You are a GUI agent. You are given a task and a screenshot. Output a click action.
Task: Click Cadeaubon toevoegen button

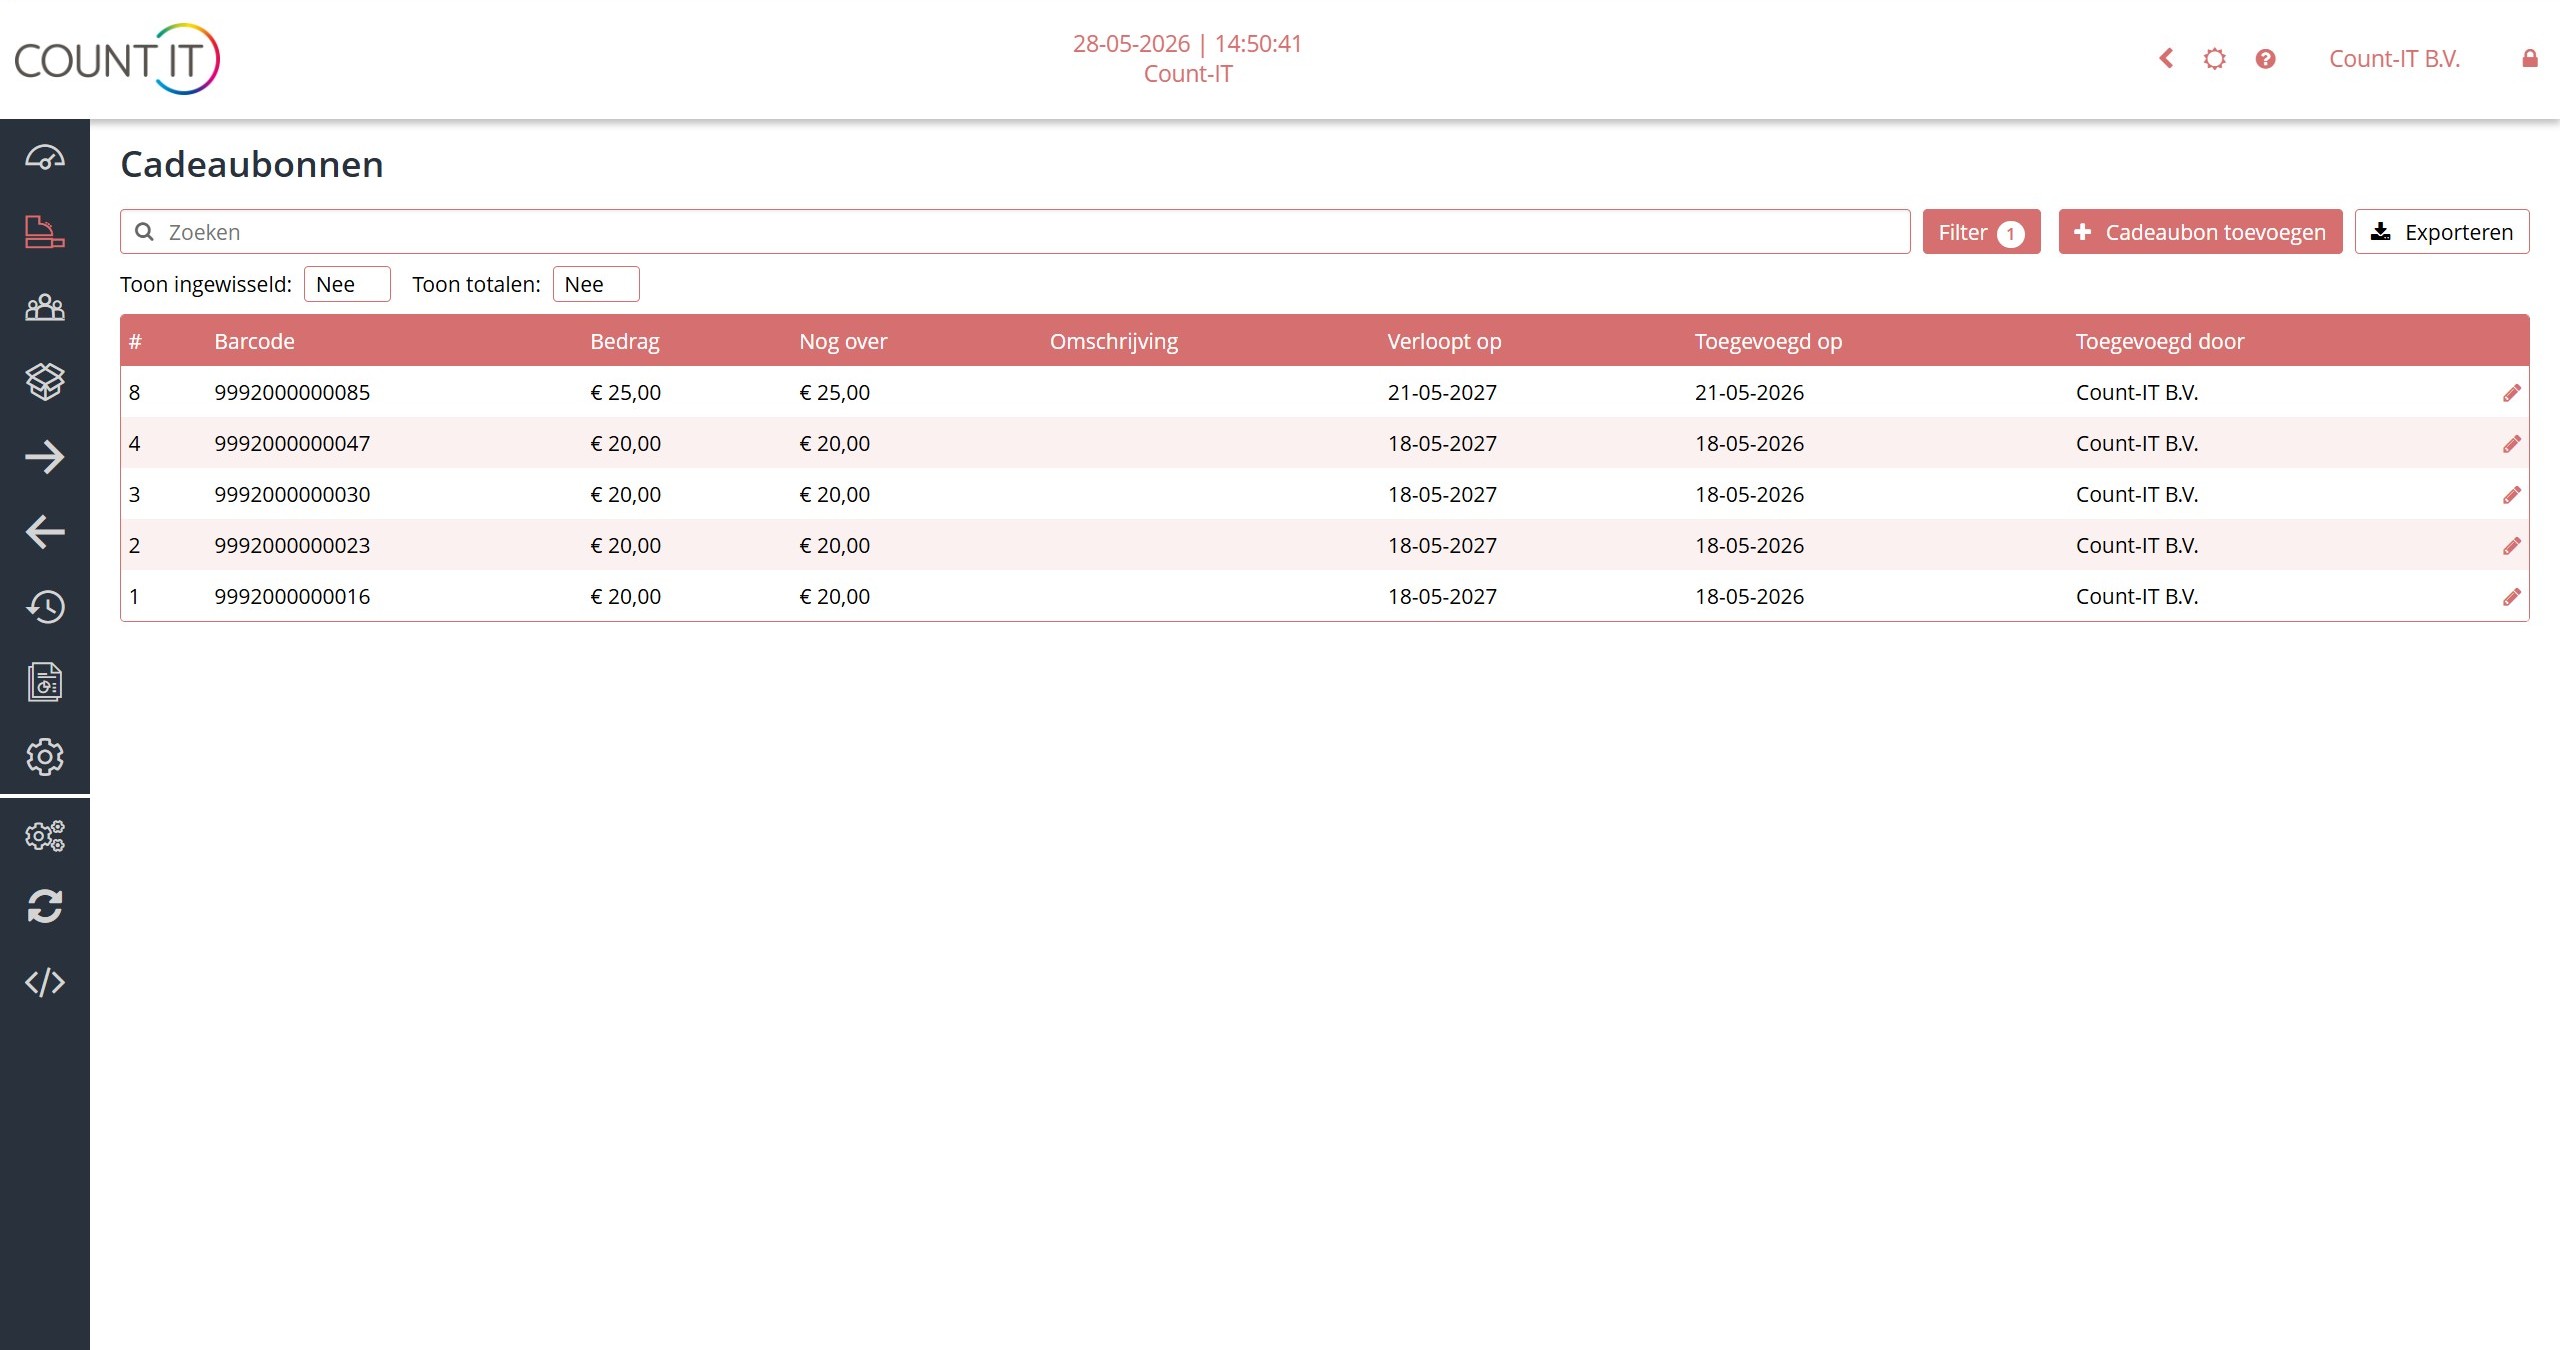pos(2200,232)
